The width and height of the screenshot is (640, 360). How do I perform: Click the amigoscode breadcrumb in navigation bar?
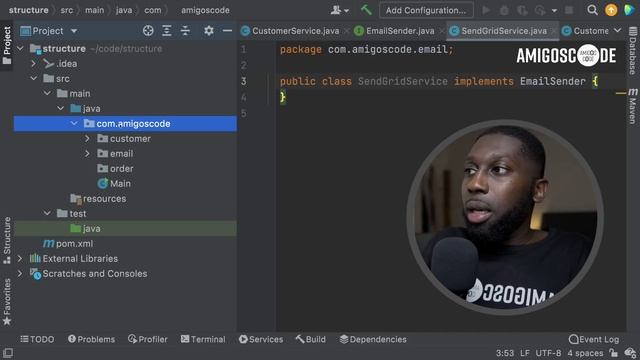coord(205,10)
